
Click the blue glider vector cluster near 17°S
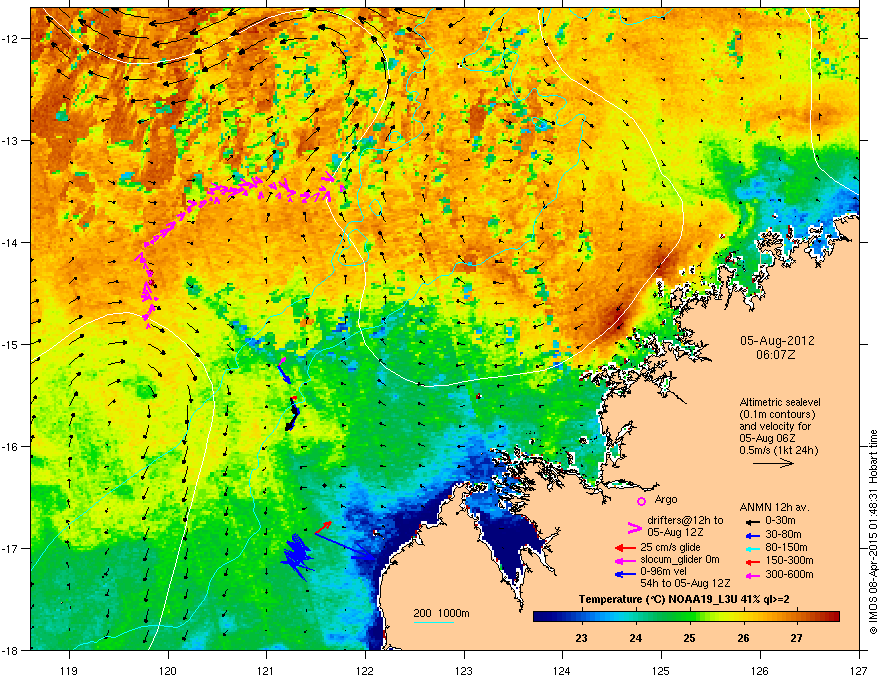(x=297, y=556)
